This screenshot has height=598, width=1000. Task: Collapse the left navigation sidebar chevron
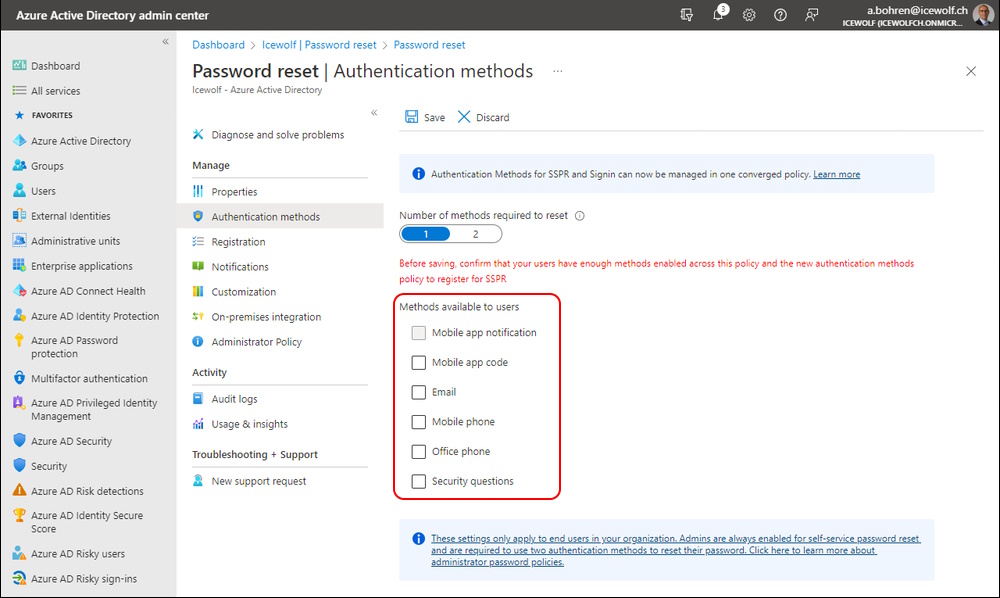point(165,41)
